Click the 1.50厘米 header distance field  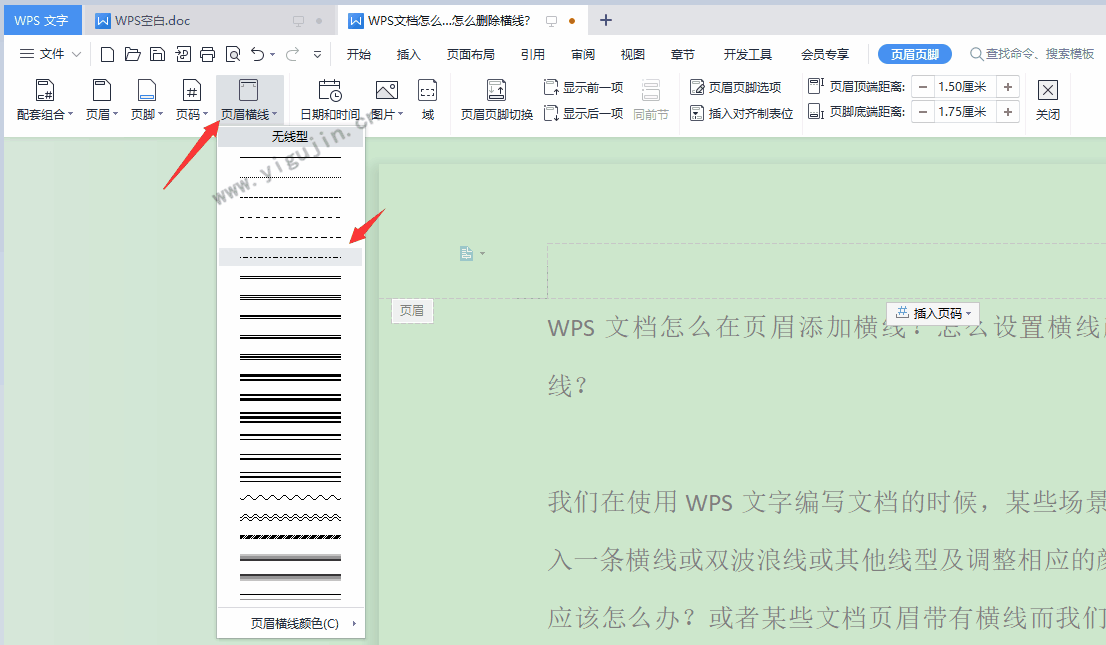(965, 87)
